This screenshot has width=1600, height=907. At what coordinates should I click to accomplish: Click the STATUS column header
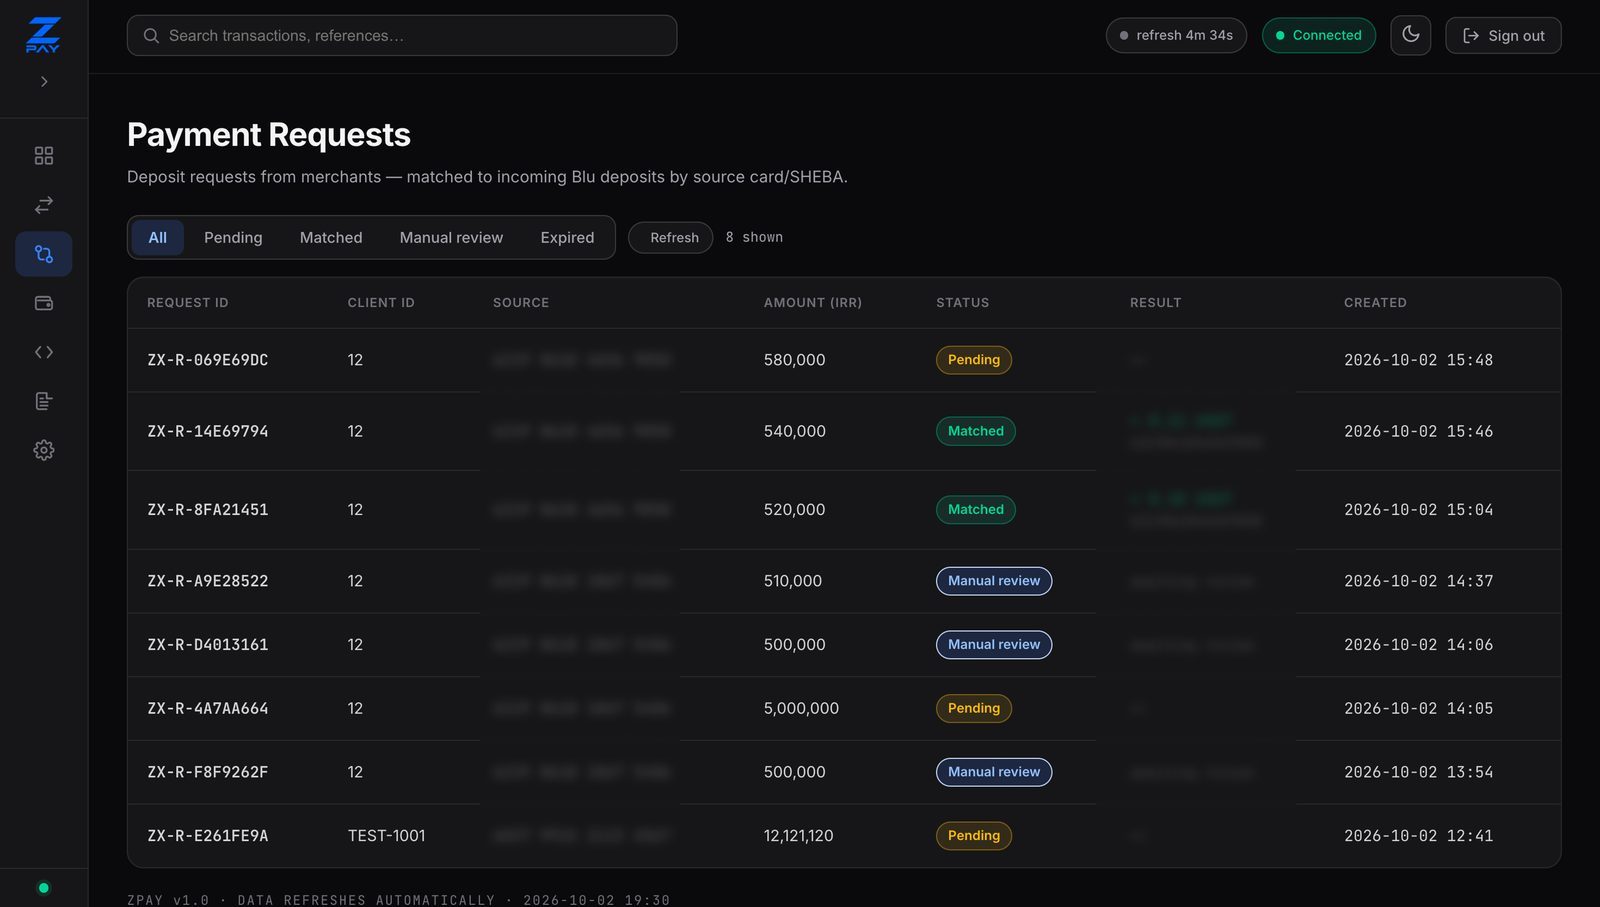963,303
